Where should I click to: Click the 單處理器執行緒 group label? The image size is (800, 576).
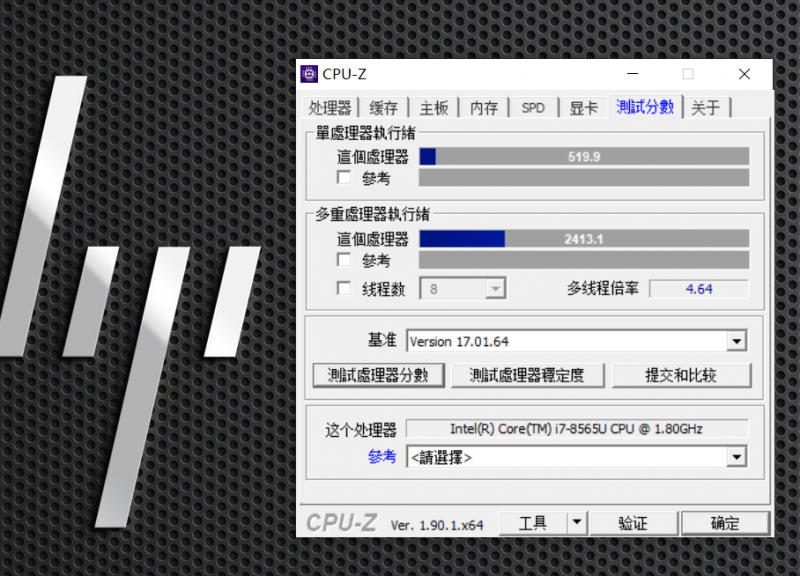tap(365, 133)
